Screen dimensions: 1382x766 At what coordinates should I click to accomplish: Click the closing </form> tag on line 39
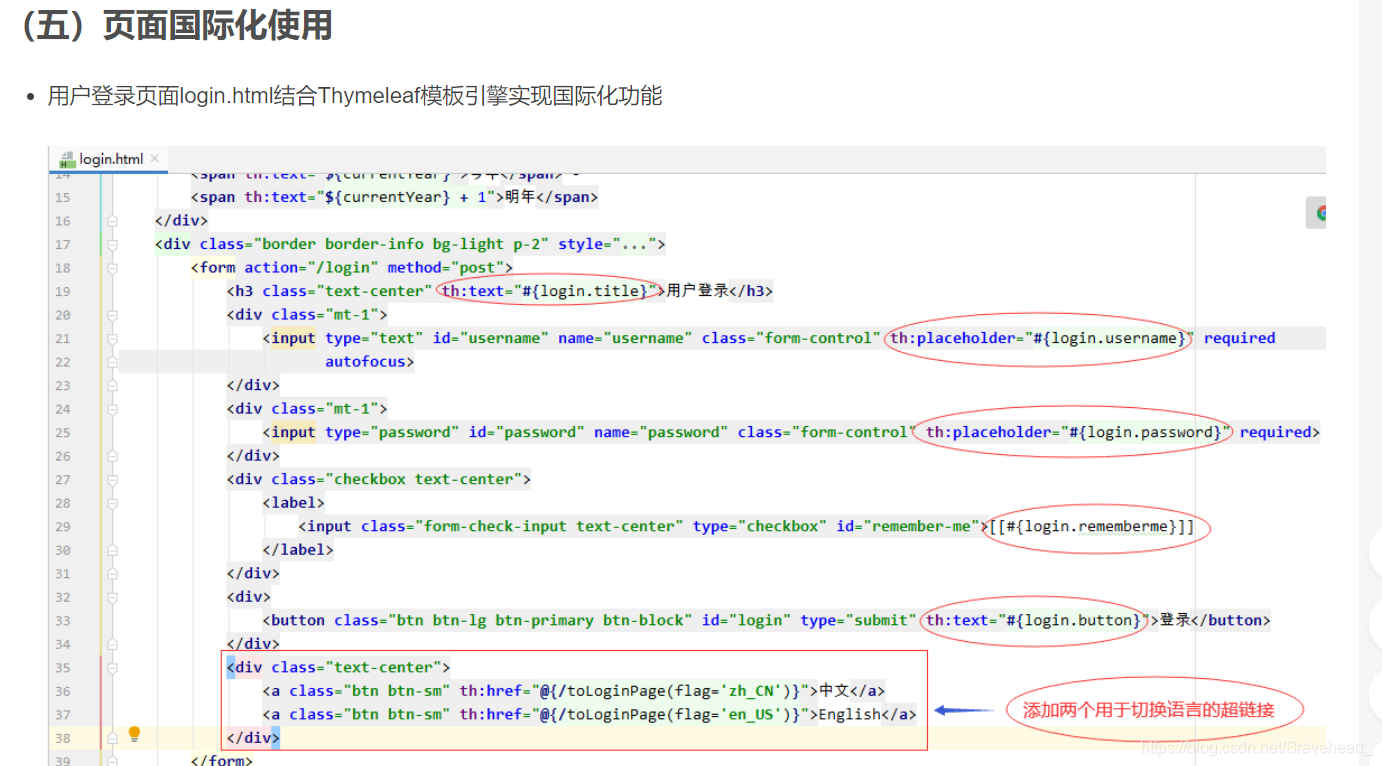tap(222, 760)
